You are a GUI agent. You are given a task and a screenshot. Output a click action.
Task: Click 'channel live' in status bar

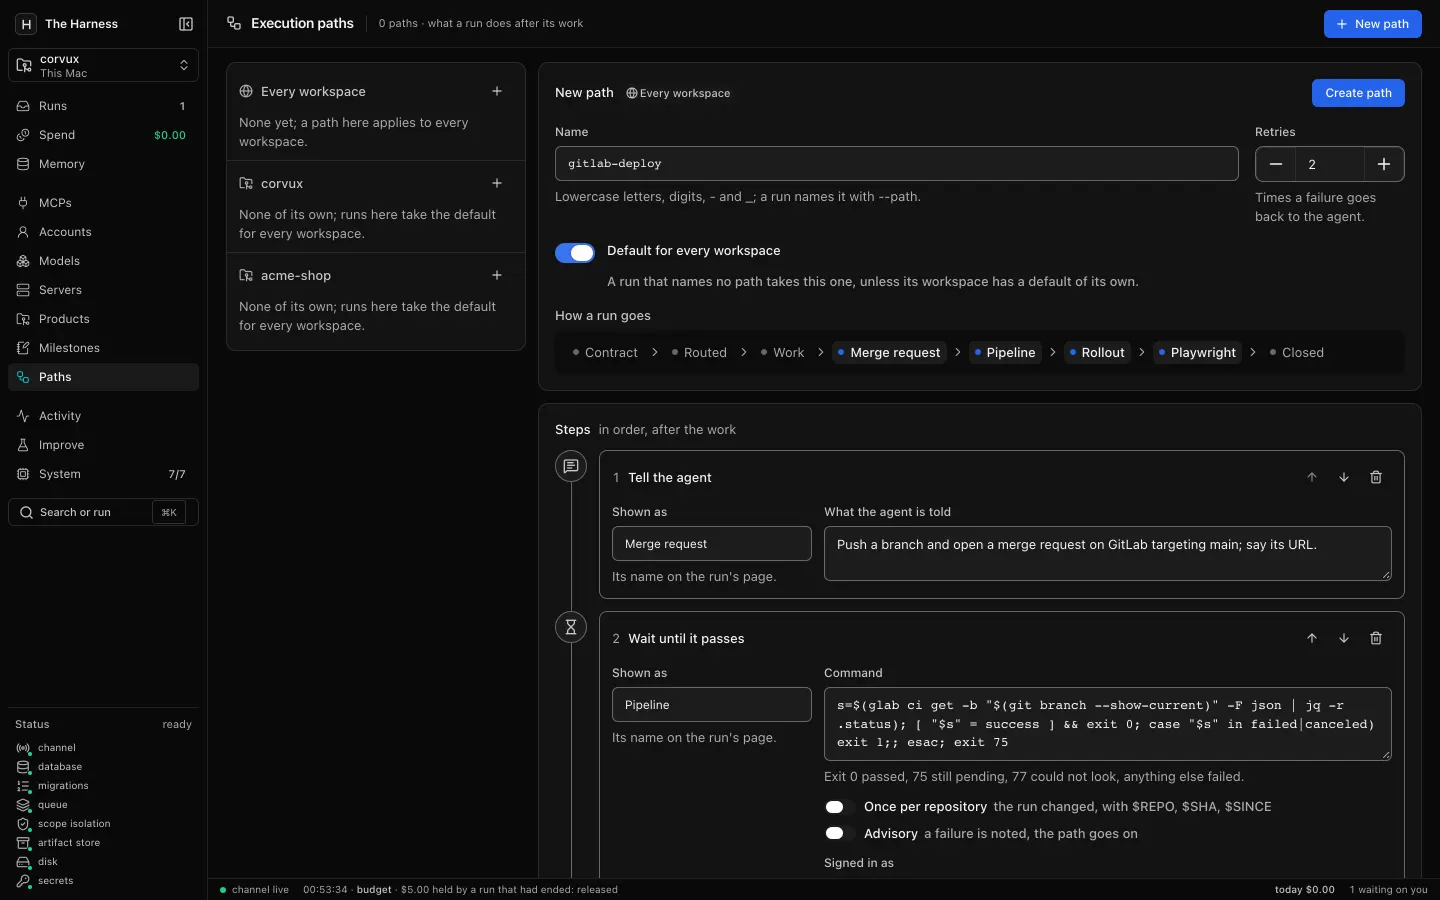(x=260, y=890)
